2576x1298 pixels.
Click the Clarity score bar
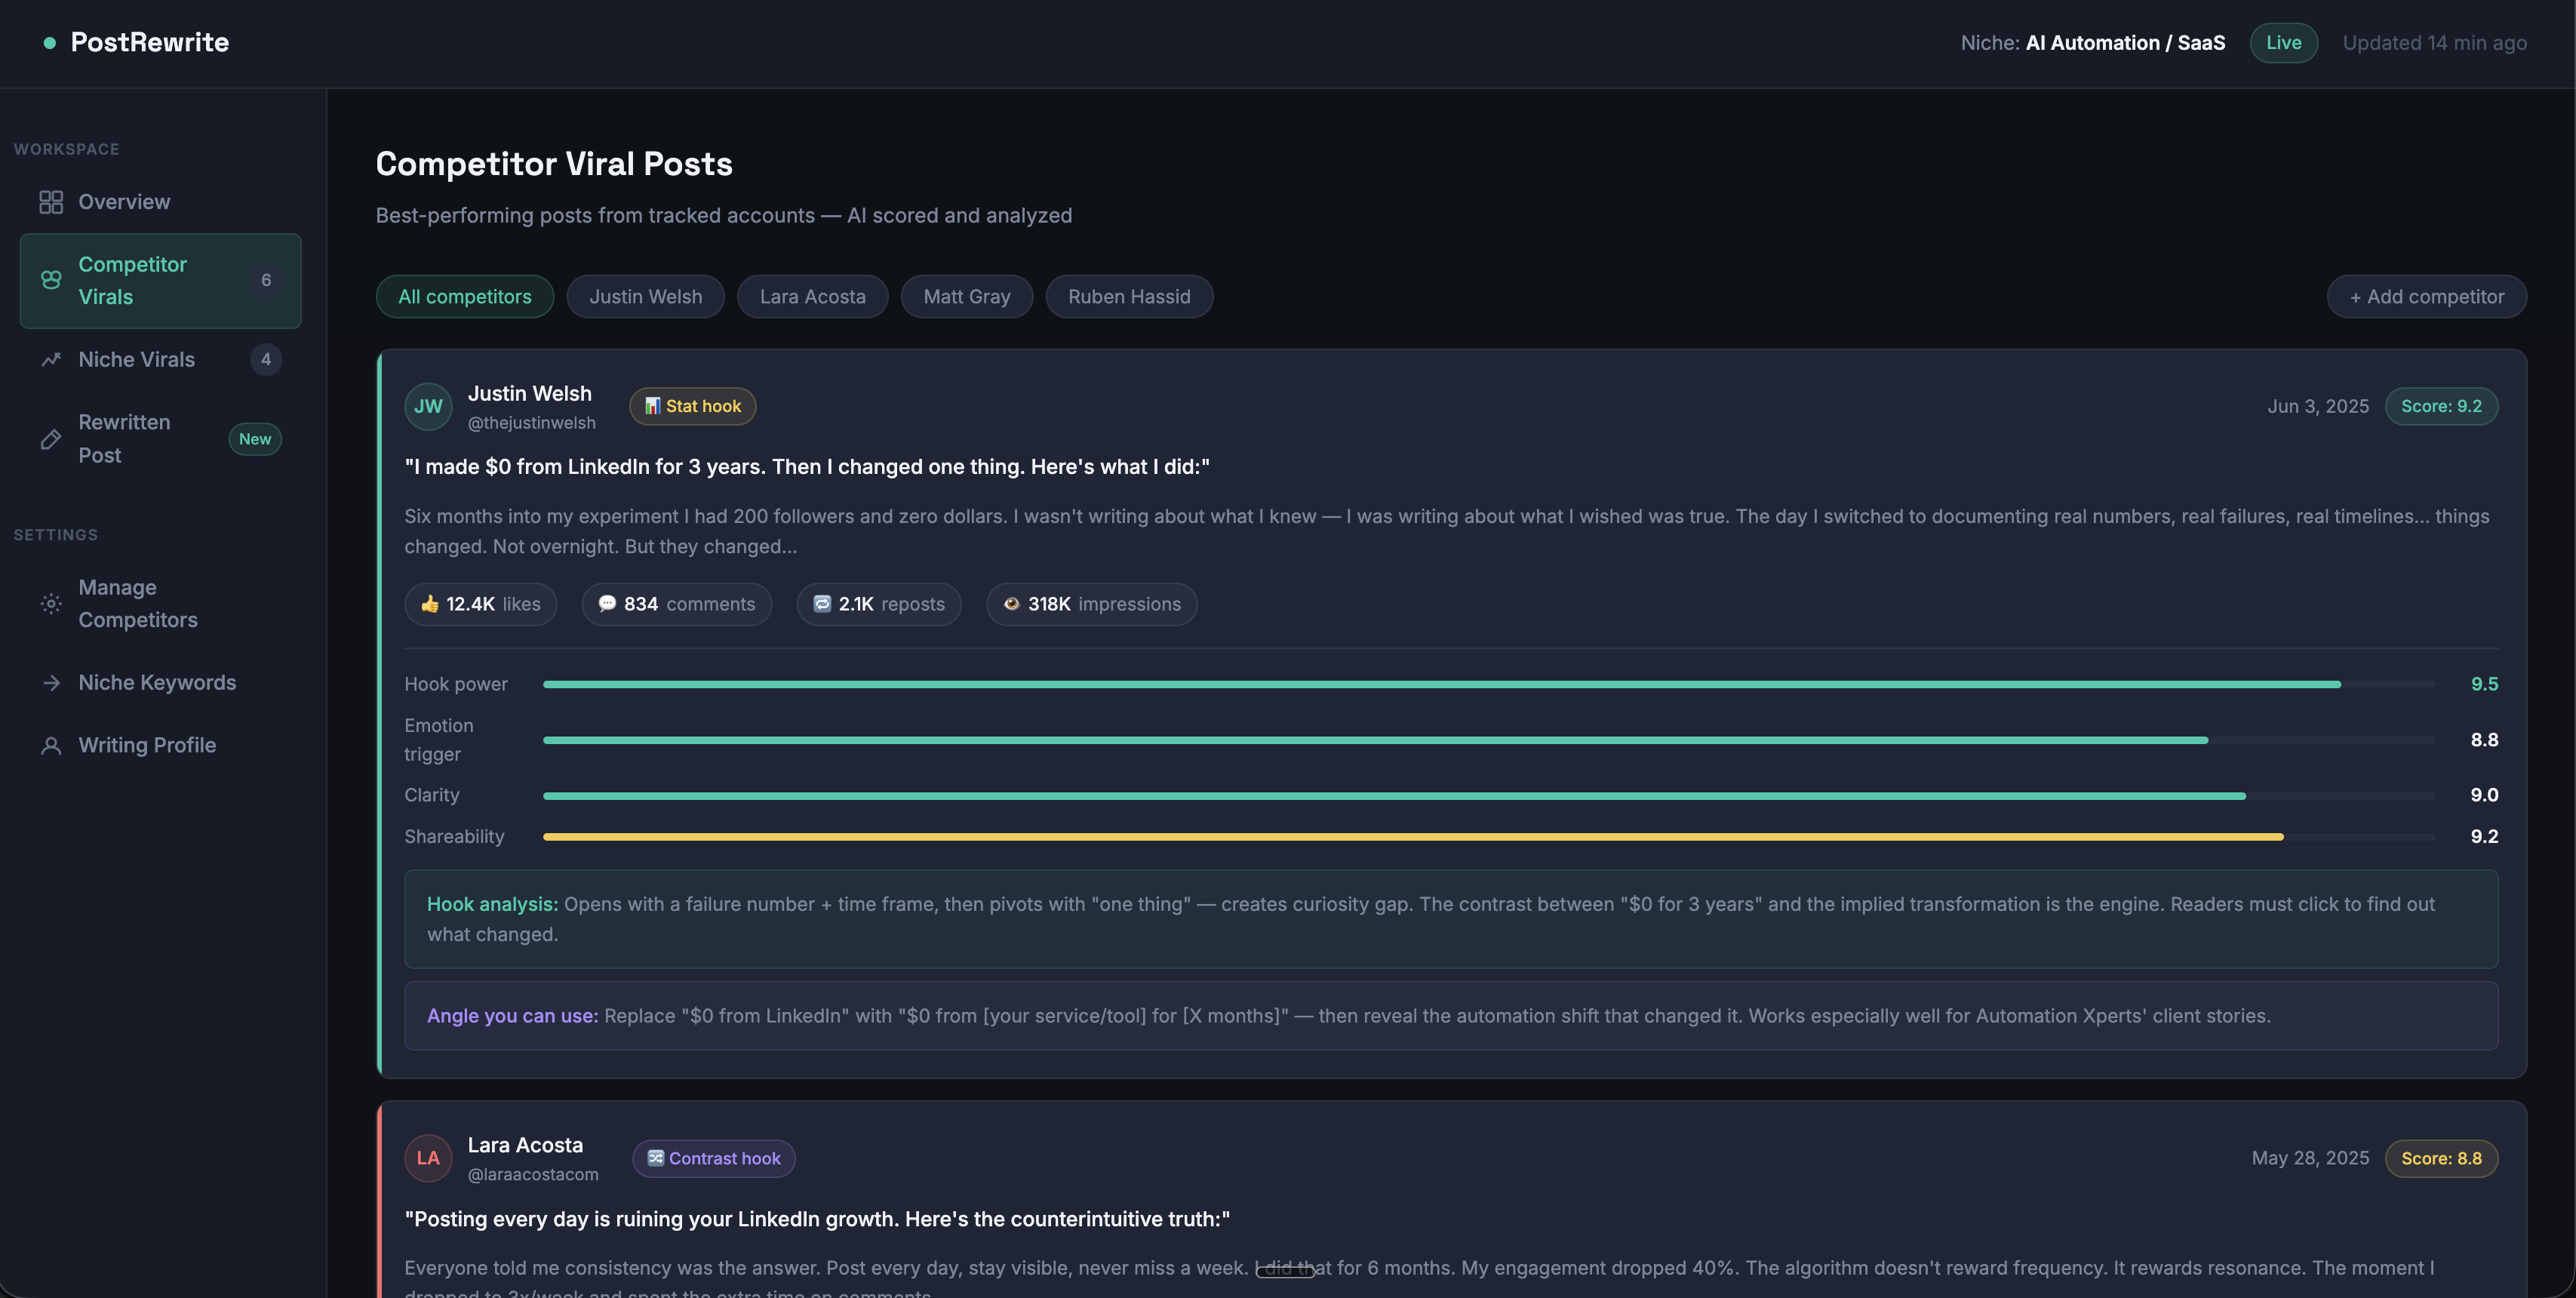click(1489, 796)
